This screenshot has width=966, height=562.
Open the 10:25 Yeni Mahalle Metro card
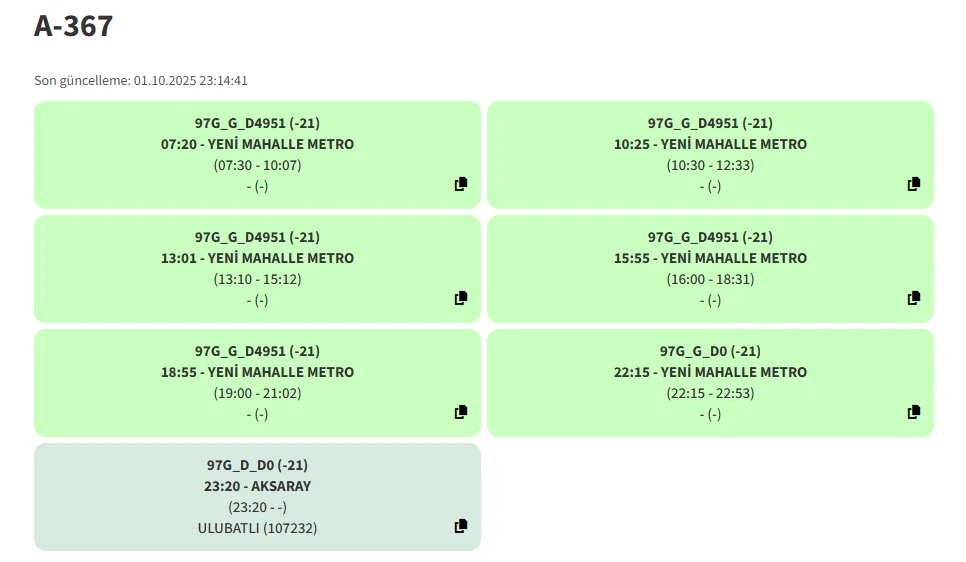[x=710, y=154]
